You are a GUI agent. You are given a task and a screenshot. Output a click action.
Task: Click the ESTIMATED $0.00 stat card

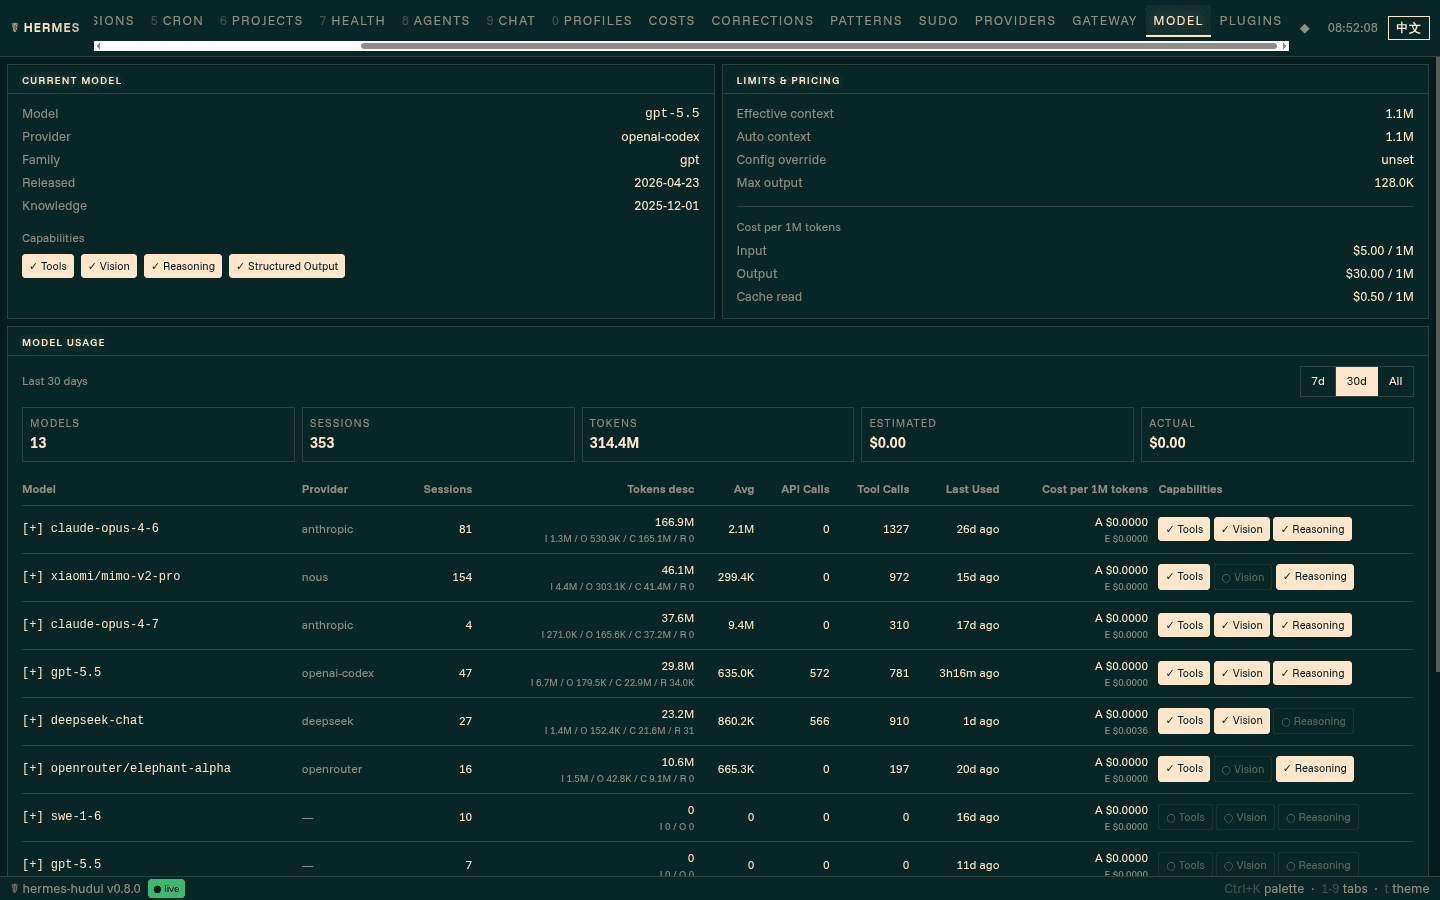pos(997,434)
